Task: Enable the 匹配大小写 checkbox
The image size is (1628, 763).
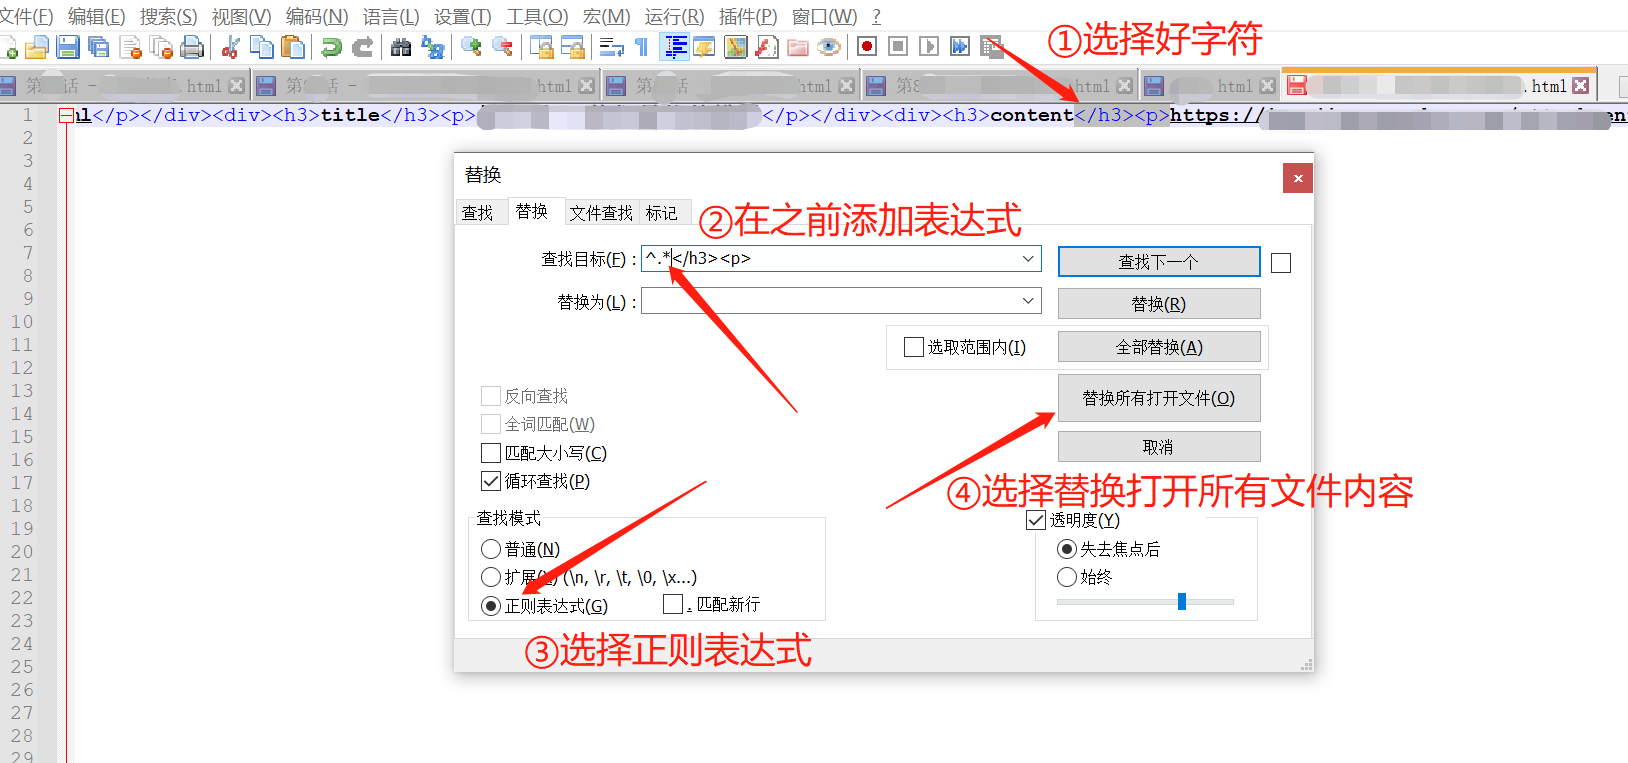Action: point(491,453)
